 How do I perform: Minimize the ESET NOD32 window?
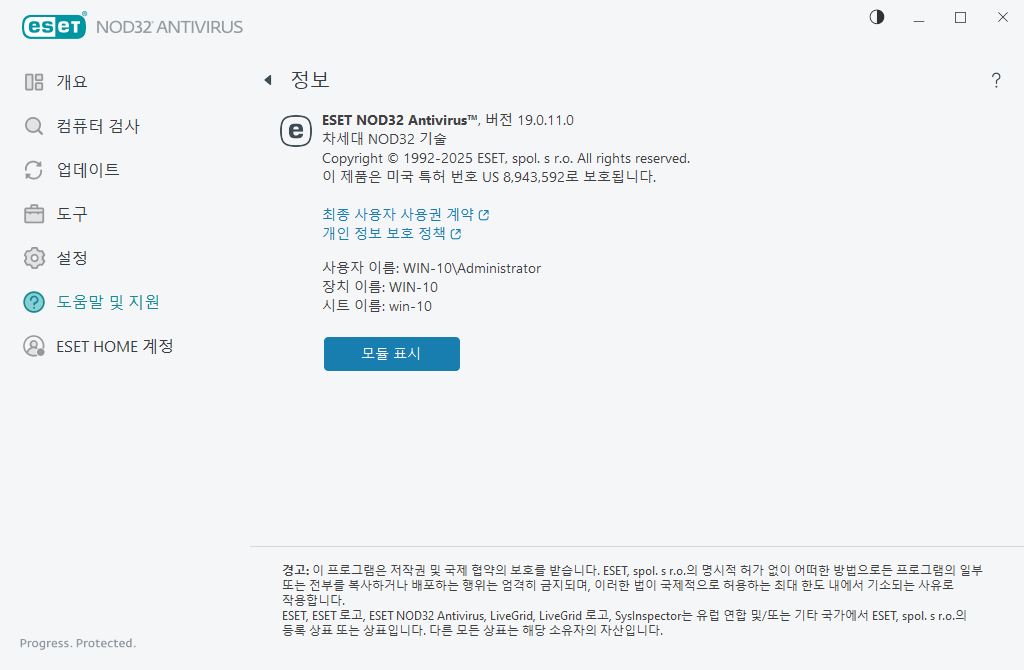(x=918, y=17)
